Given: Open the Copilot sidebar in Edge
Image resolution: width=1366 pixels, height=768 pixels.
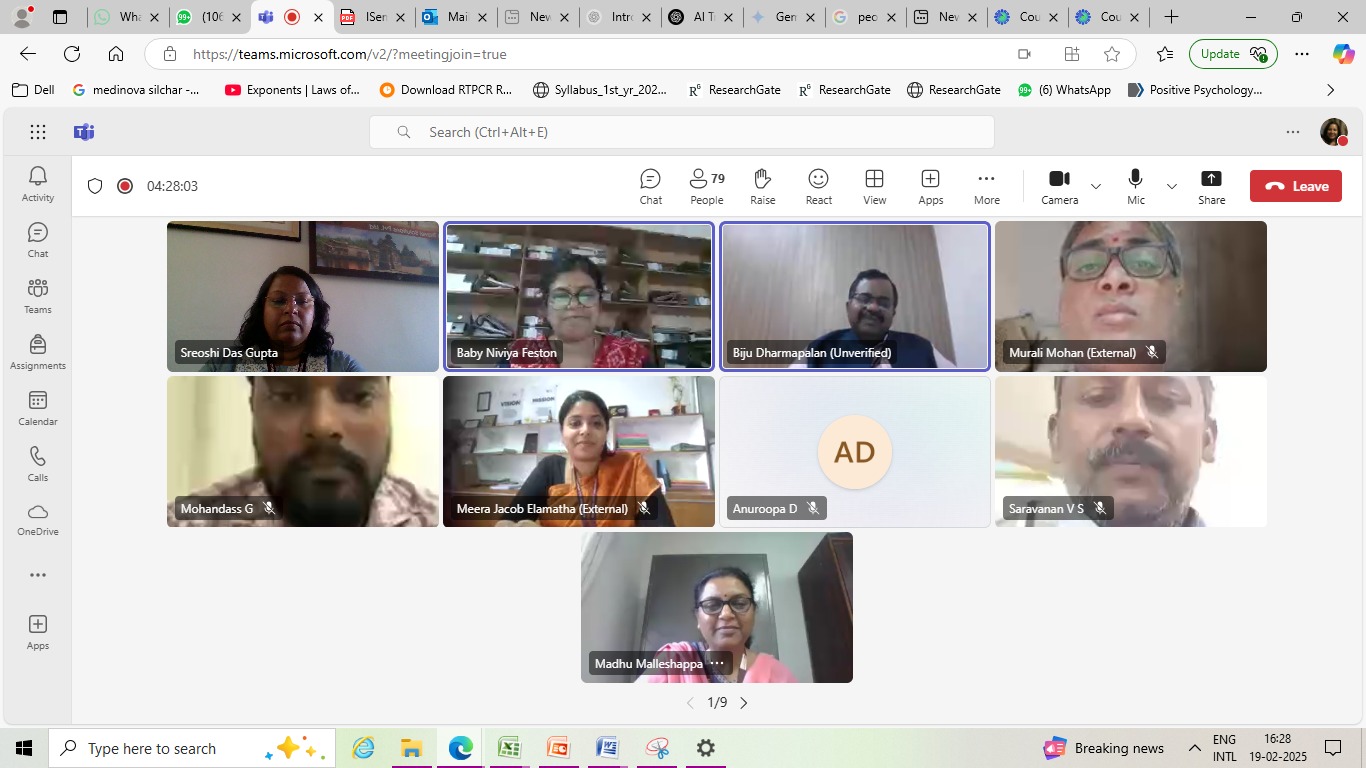Looking at the screenshot, I should pos(1344,54).
